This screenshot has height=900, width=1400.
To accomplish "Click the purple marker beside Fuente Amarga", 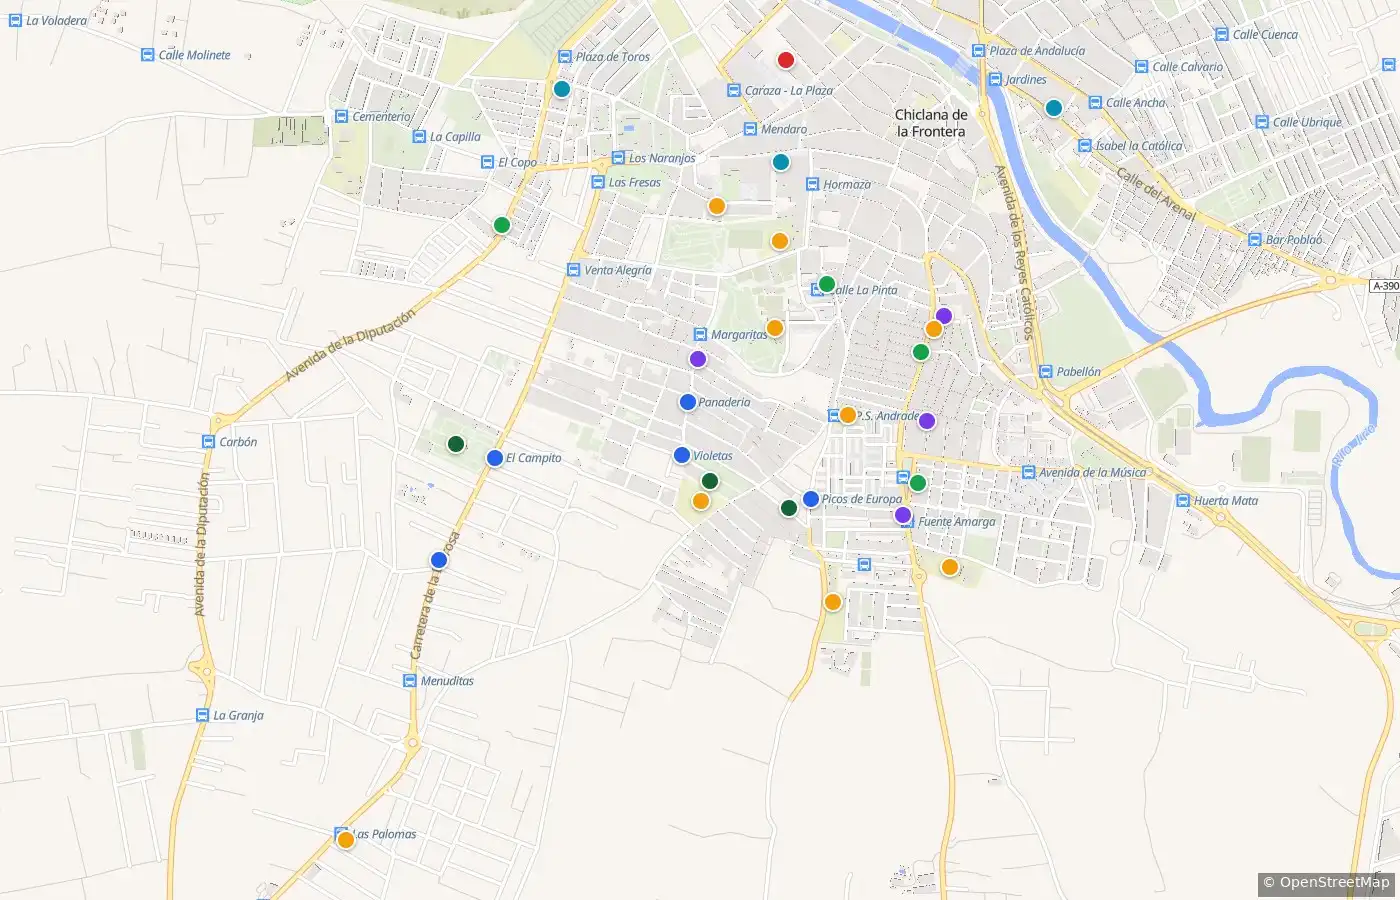I will click(x=903, y=515).
